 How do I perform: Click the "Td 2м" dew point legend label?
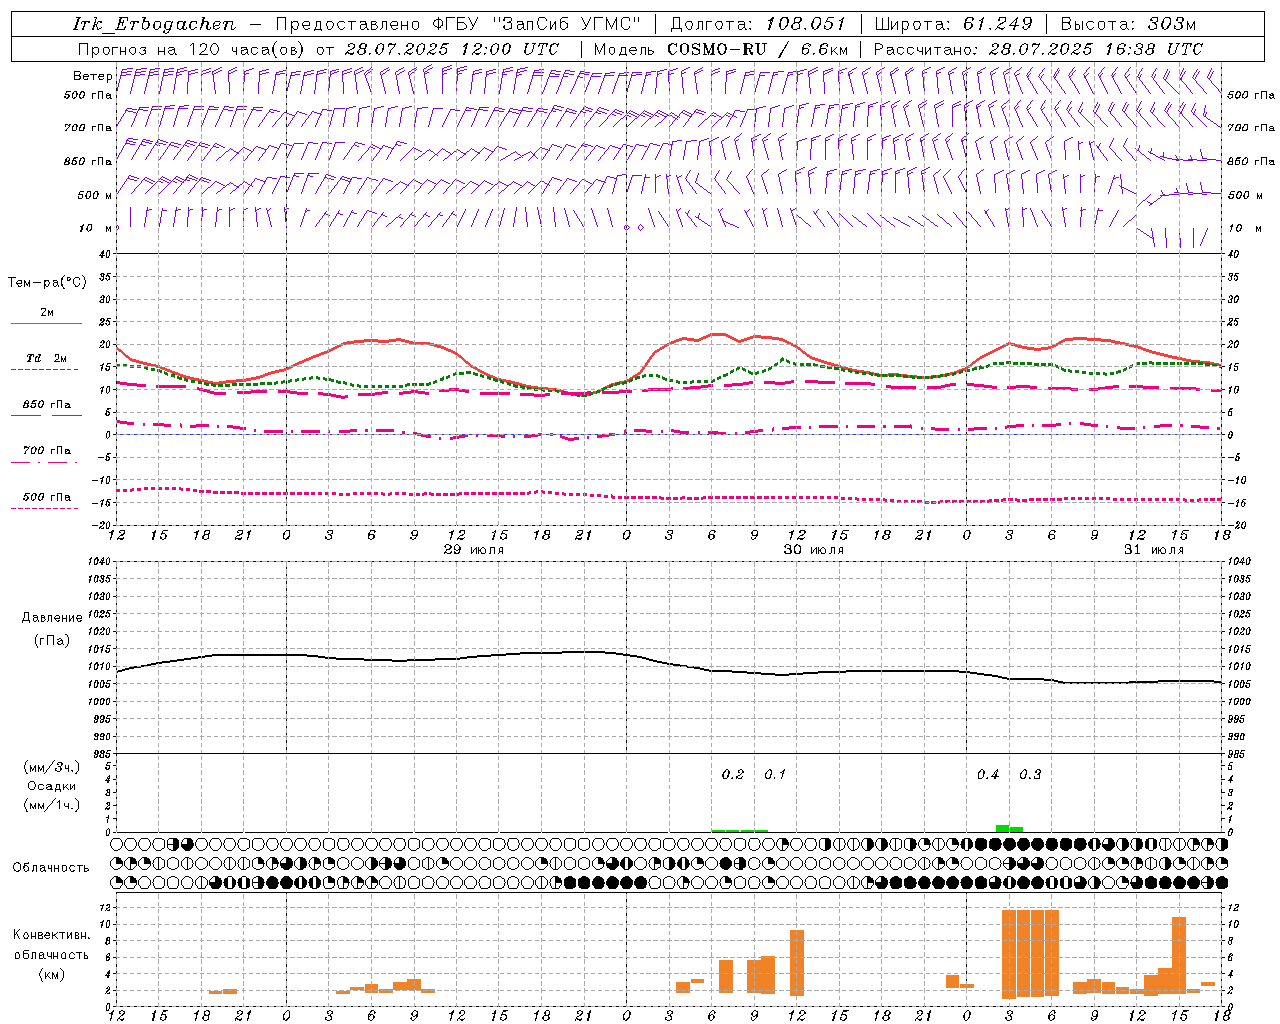coord(46,358)
